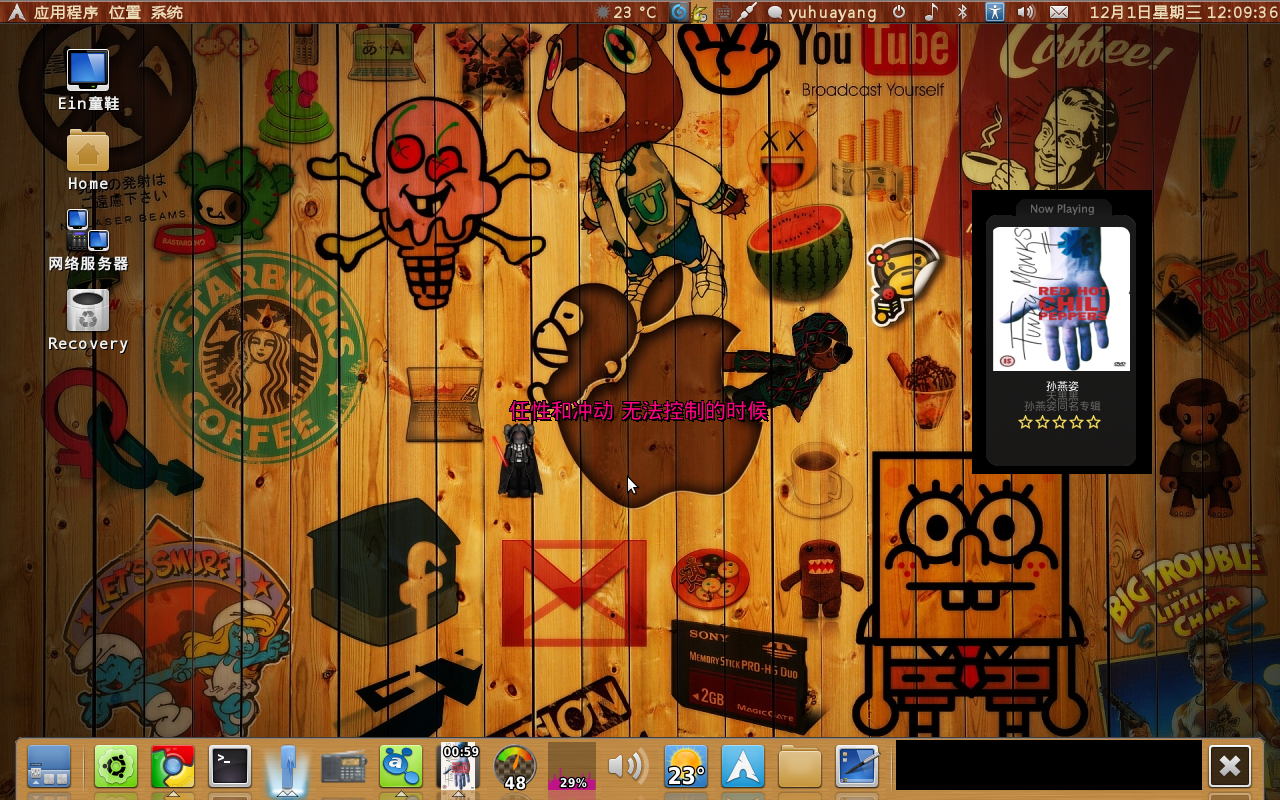
Task: Click the blue swirl tray icon
Action: click(x=679, y=12)
